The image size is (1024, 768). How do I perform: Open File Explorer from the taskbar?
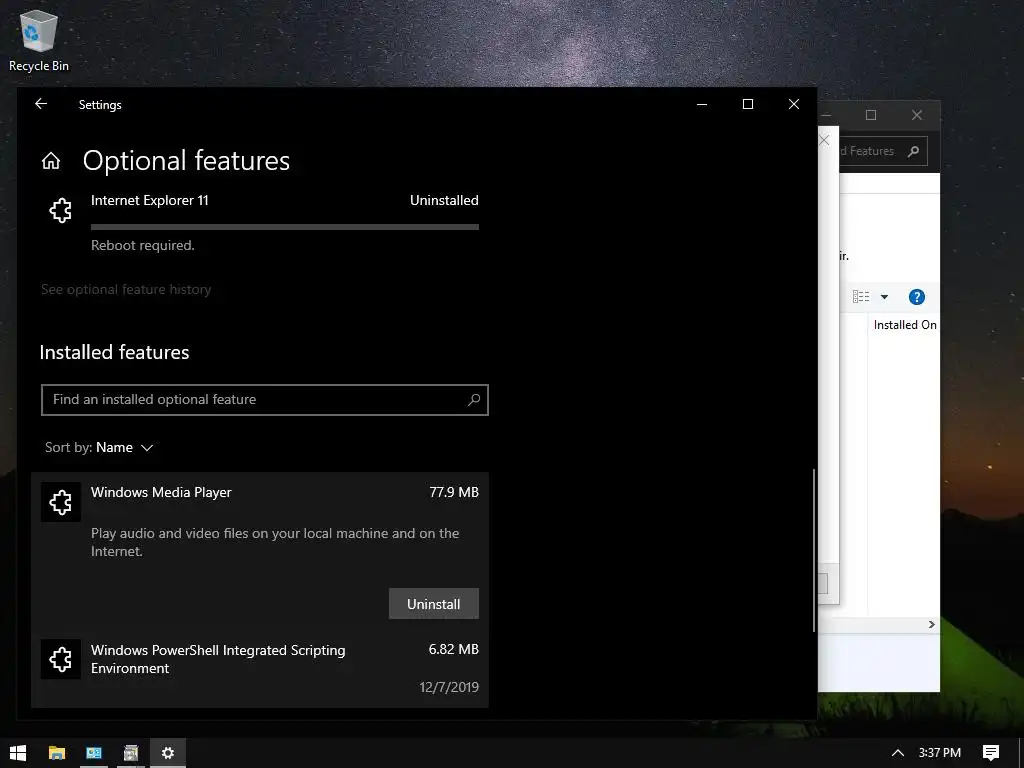pos(57,753)
